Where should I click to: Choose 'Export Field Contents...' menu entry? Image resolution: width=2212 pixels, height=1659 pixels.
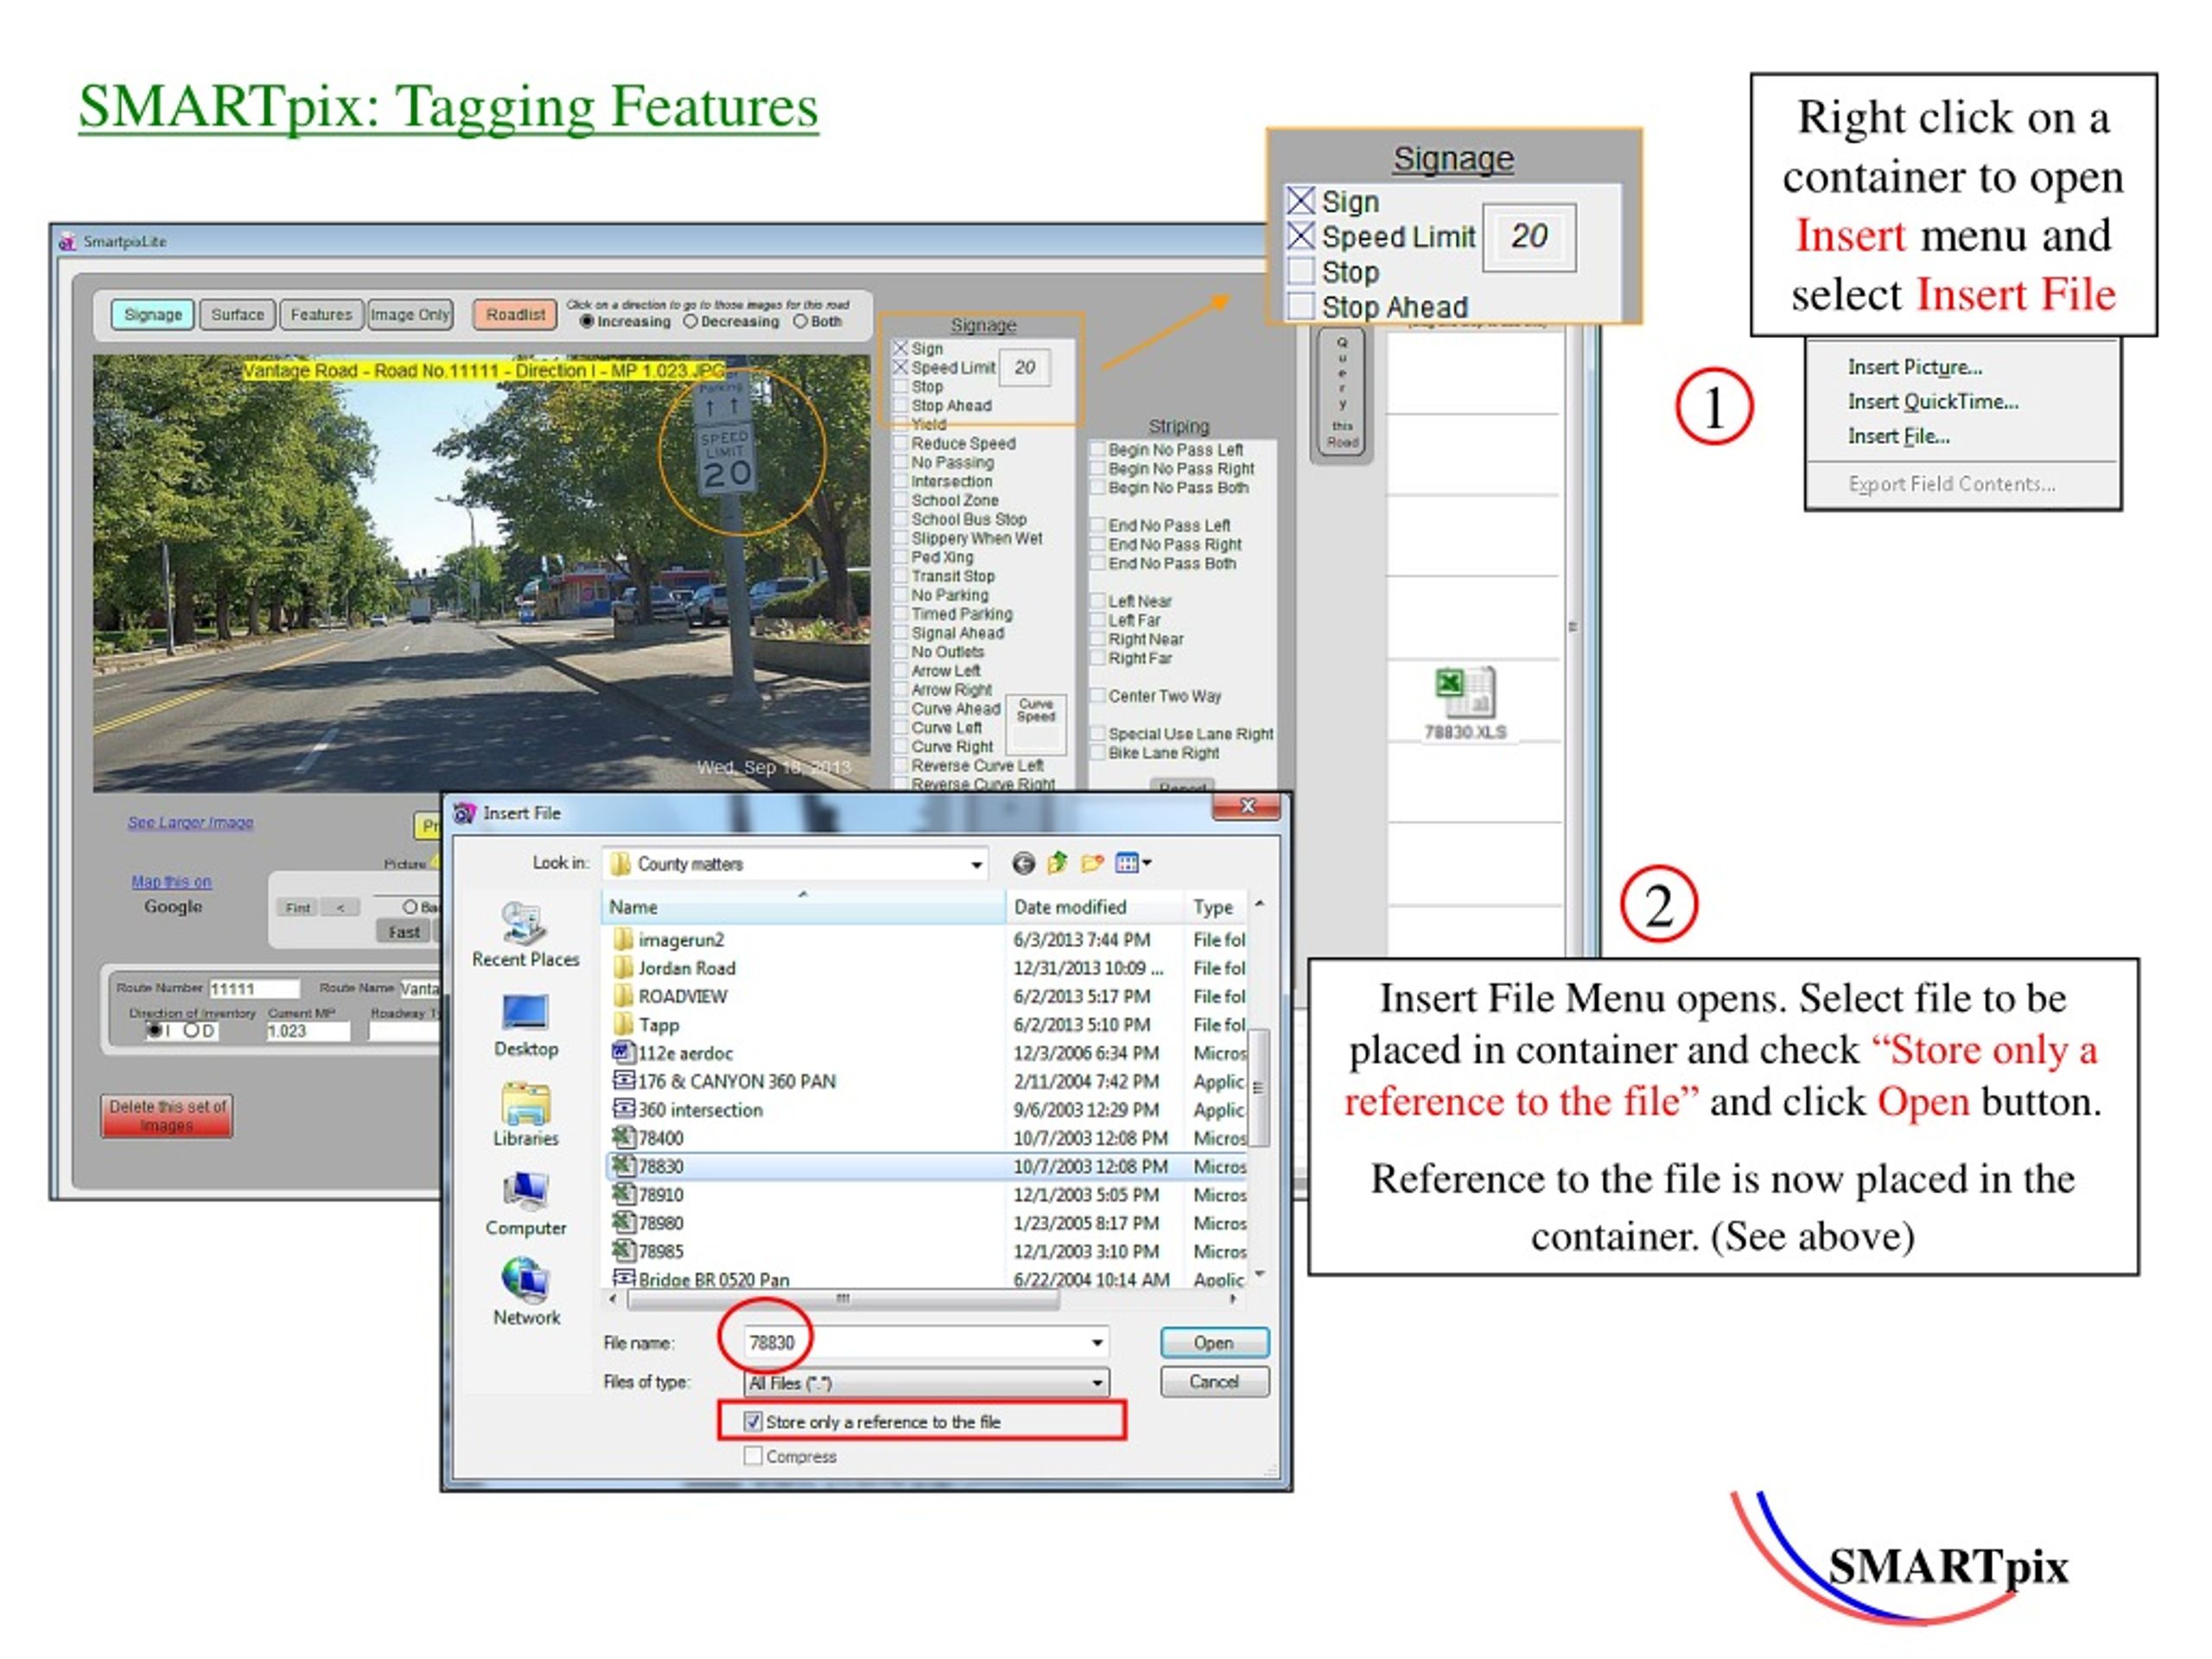1951,484
